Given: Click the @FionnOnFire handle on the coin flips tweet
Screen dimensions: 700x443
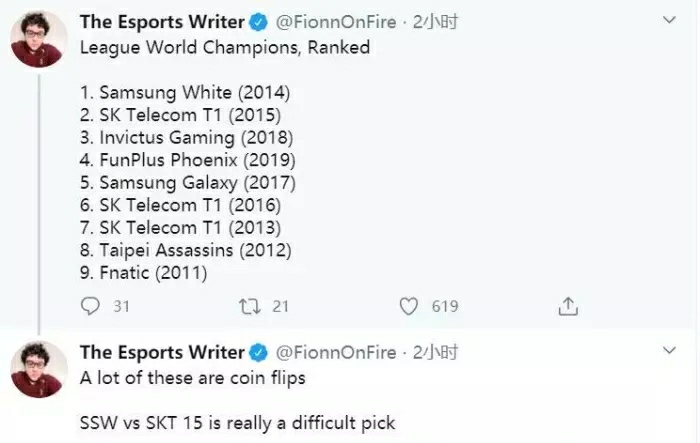Looking at the screenshot, I should tap(335, 352).
